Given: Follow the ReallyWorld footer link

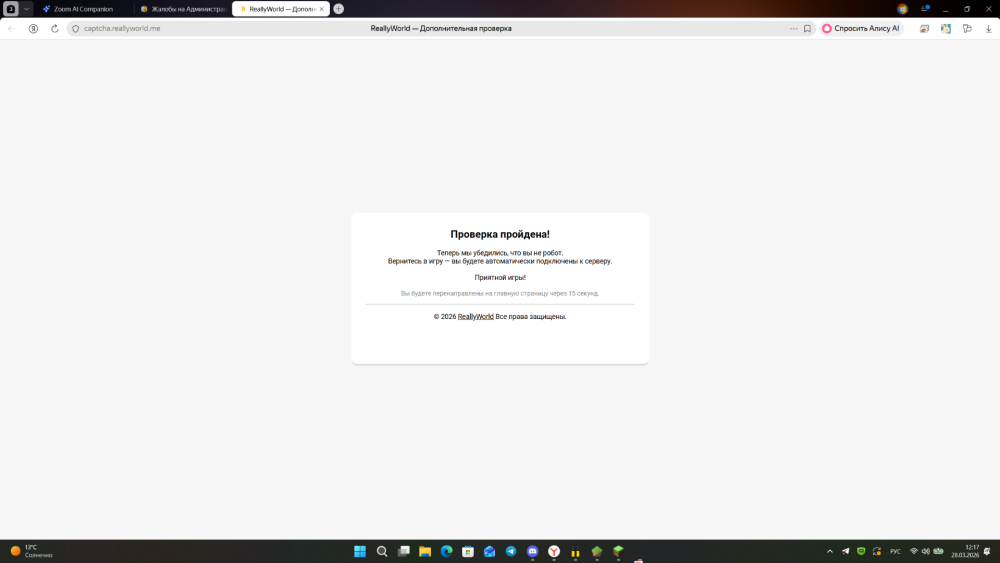Looking at the screenshot, I should pos(476,317).
